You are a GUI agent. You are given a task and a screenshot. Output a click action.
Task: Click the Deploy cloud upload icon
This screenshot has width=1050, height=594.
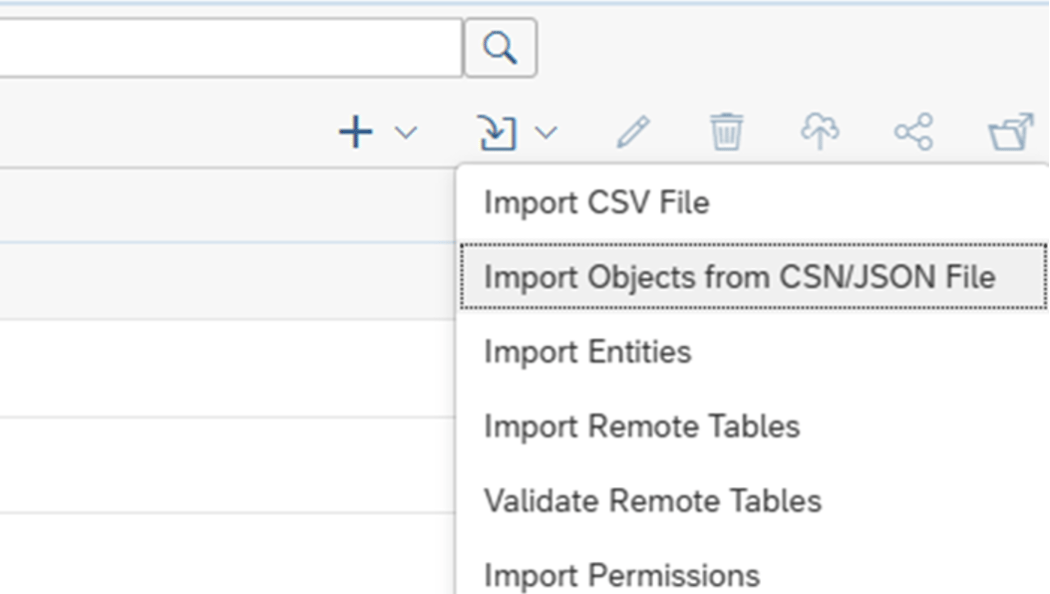[819, 130]
